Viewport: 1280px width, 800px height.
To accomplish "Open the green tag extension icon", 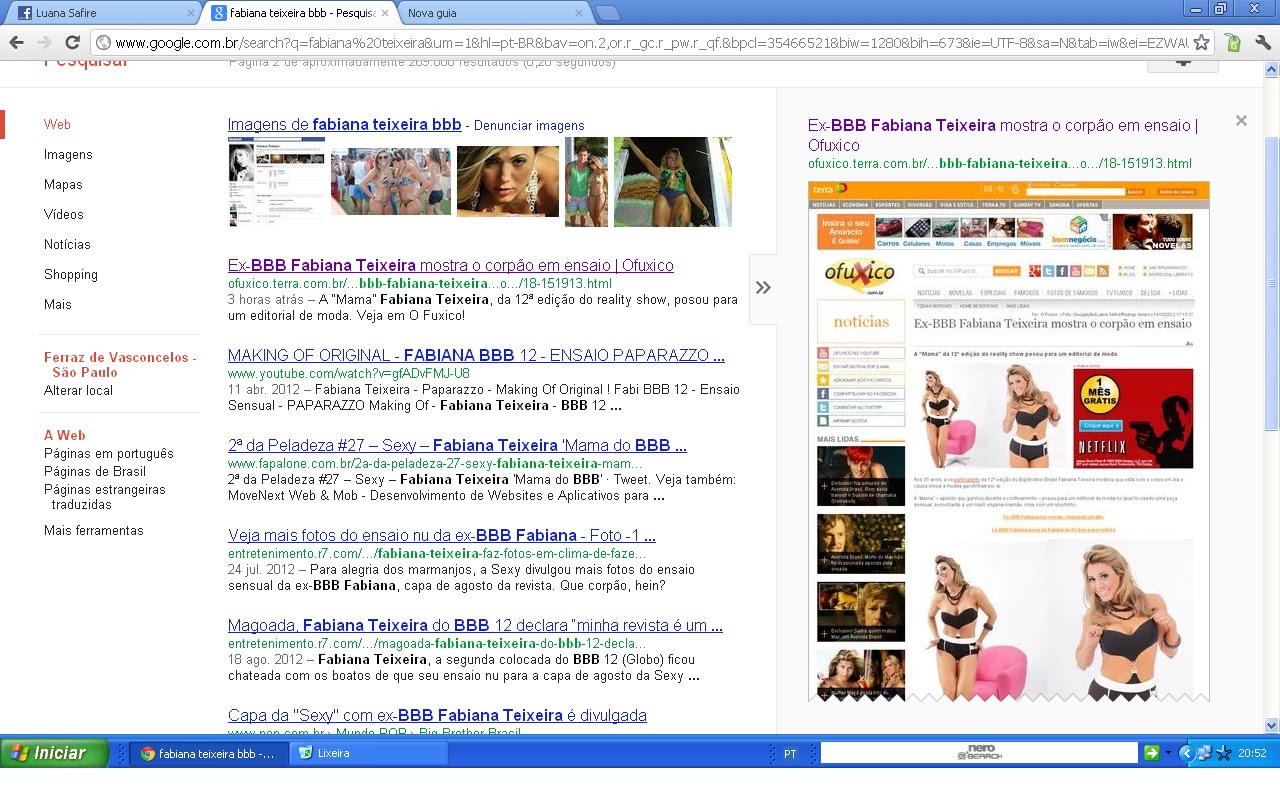I will point(1234,43).
